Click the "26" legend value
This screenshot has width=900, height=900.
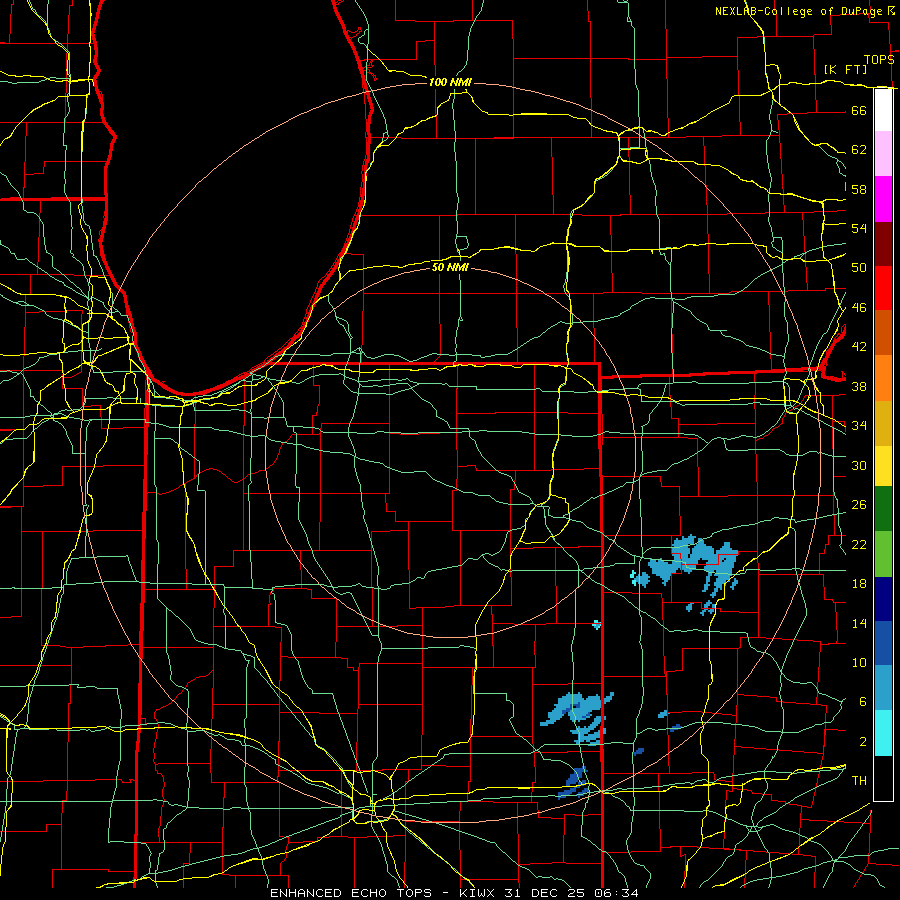click(859, 505)
